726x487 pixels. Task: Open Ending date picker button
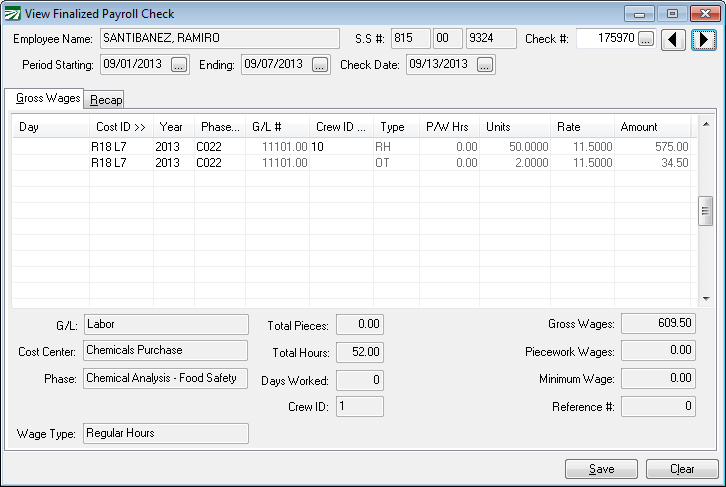point(319,65)
